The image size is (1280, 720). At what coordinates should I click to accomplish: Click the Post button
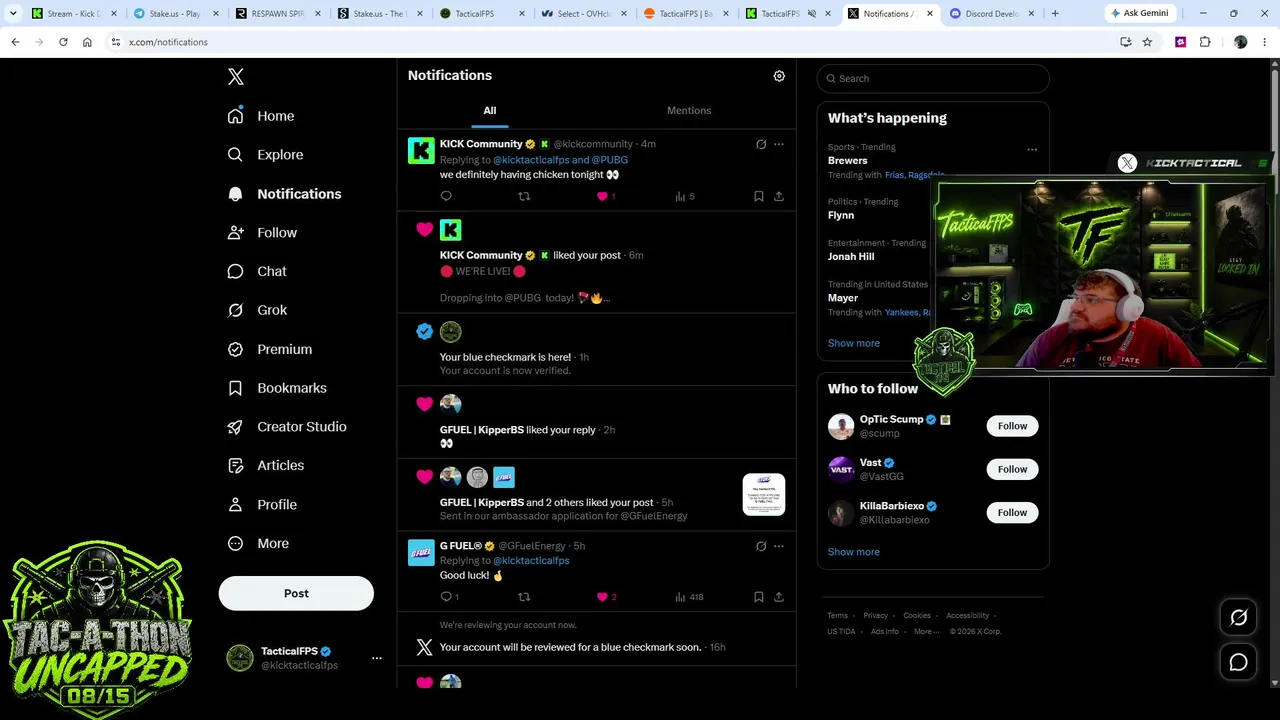point(296,593)
